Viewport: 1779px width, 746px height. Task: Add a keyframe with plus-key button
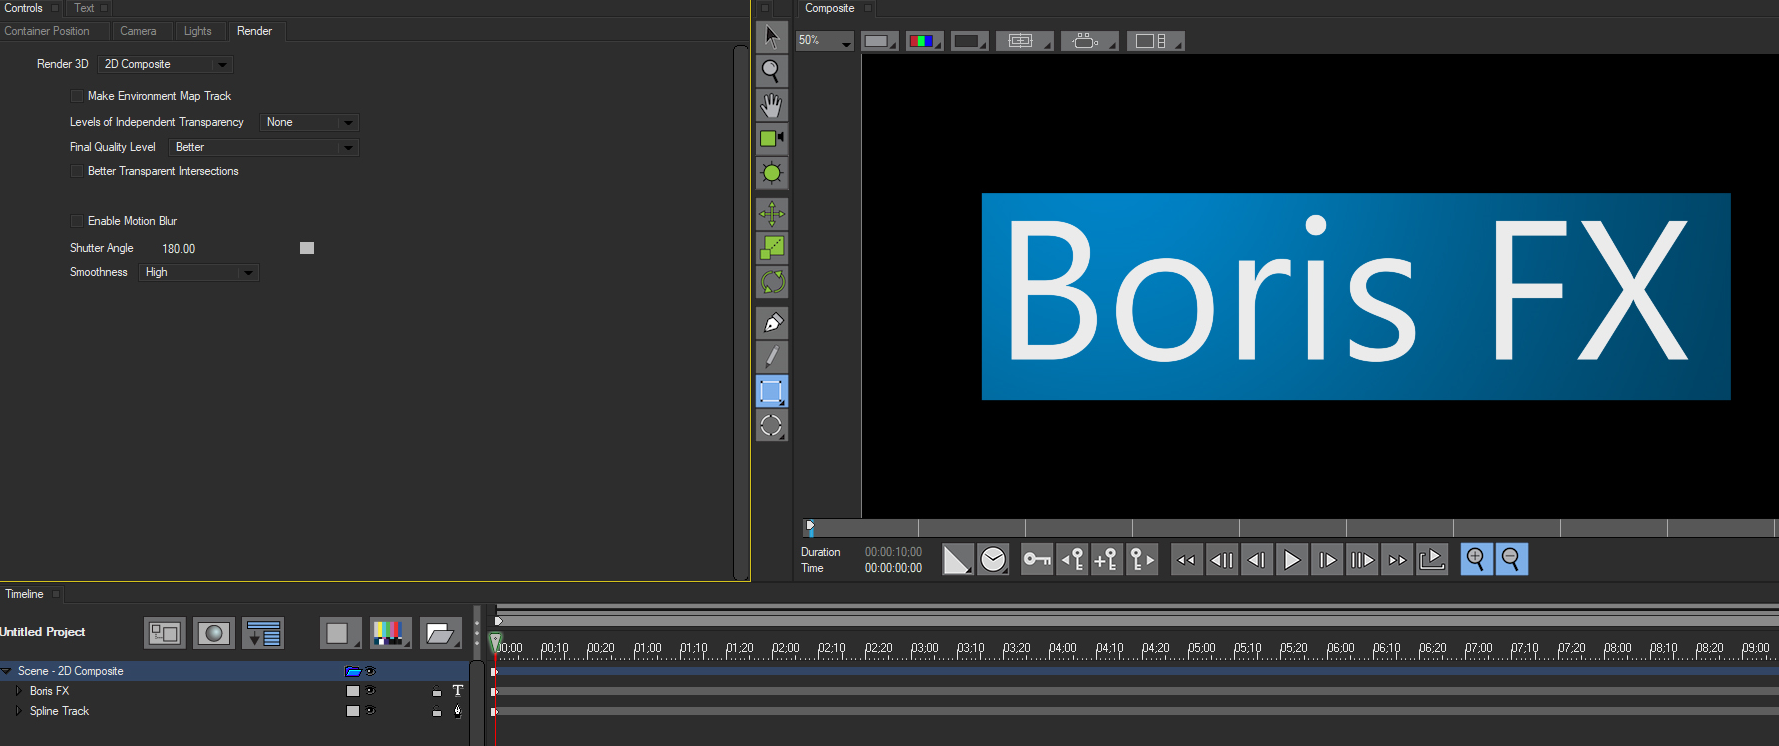[1106, 560]
